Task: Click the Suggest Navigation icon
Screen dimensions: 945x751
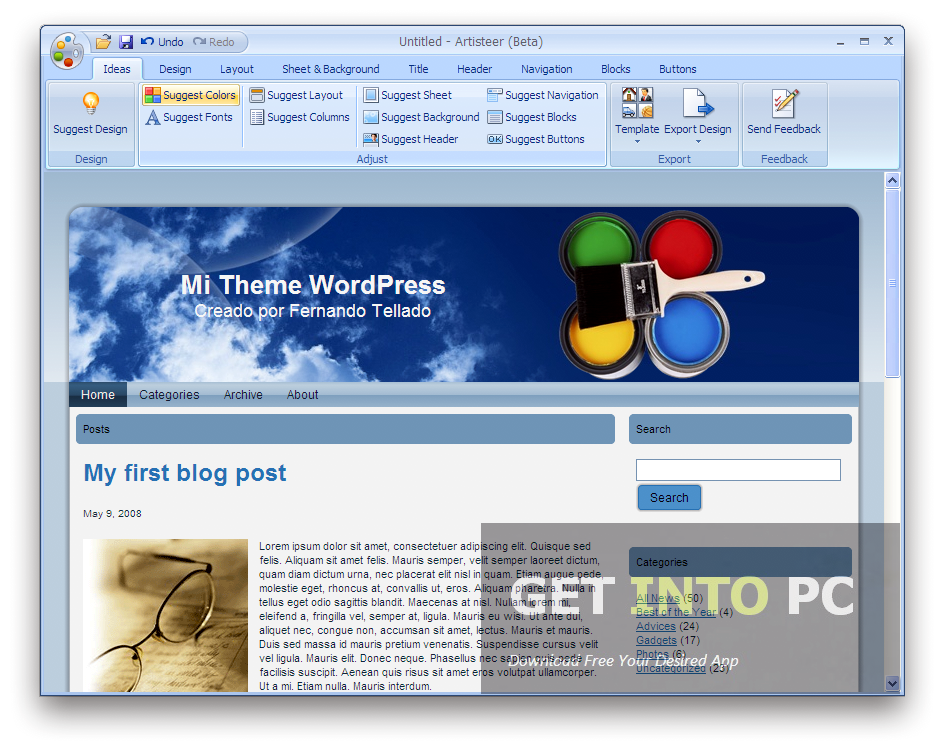Action: pyautogui.click(x=495, y=95)
